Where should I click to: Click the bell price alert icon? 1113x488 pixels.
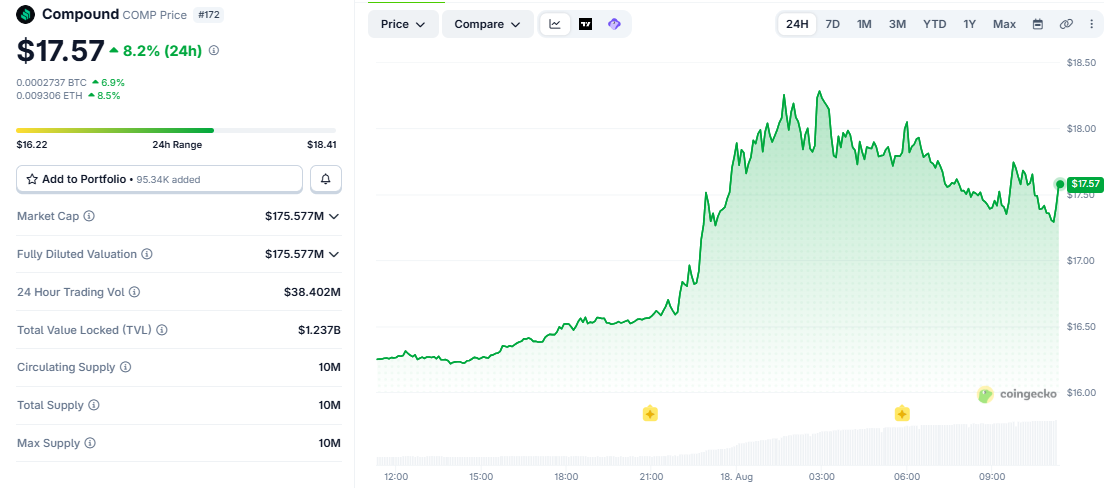(326, 179)
